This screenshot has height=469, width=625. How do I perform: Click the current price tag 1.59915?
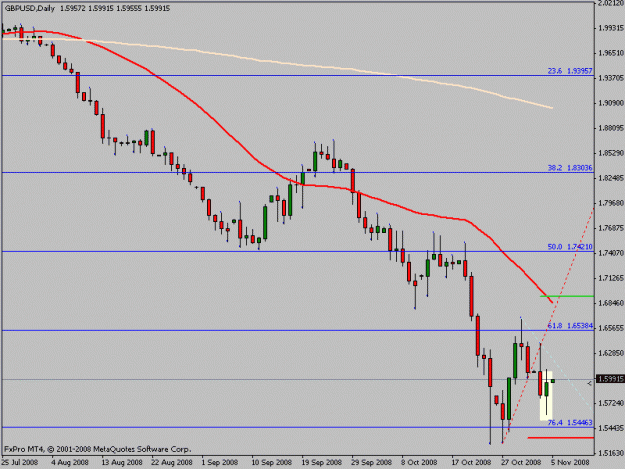click(610, 379)
